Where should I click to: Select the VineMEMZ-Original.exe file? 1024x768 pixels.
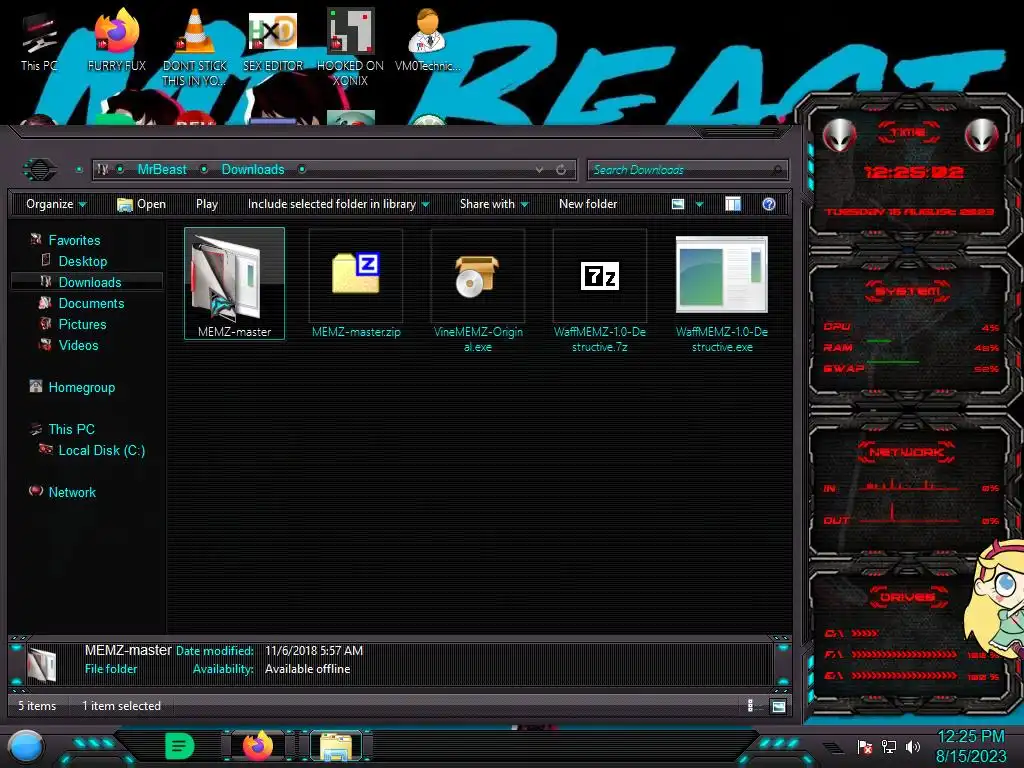pos(478,291)
